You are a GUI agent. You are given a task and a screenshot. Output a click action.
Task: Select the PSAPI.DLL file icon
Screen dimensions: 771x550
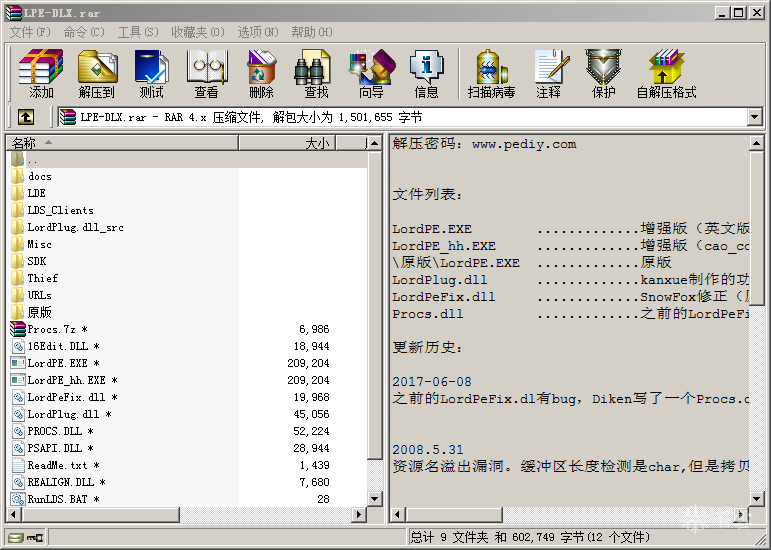tap(18, 448)
